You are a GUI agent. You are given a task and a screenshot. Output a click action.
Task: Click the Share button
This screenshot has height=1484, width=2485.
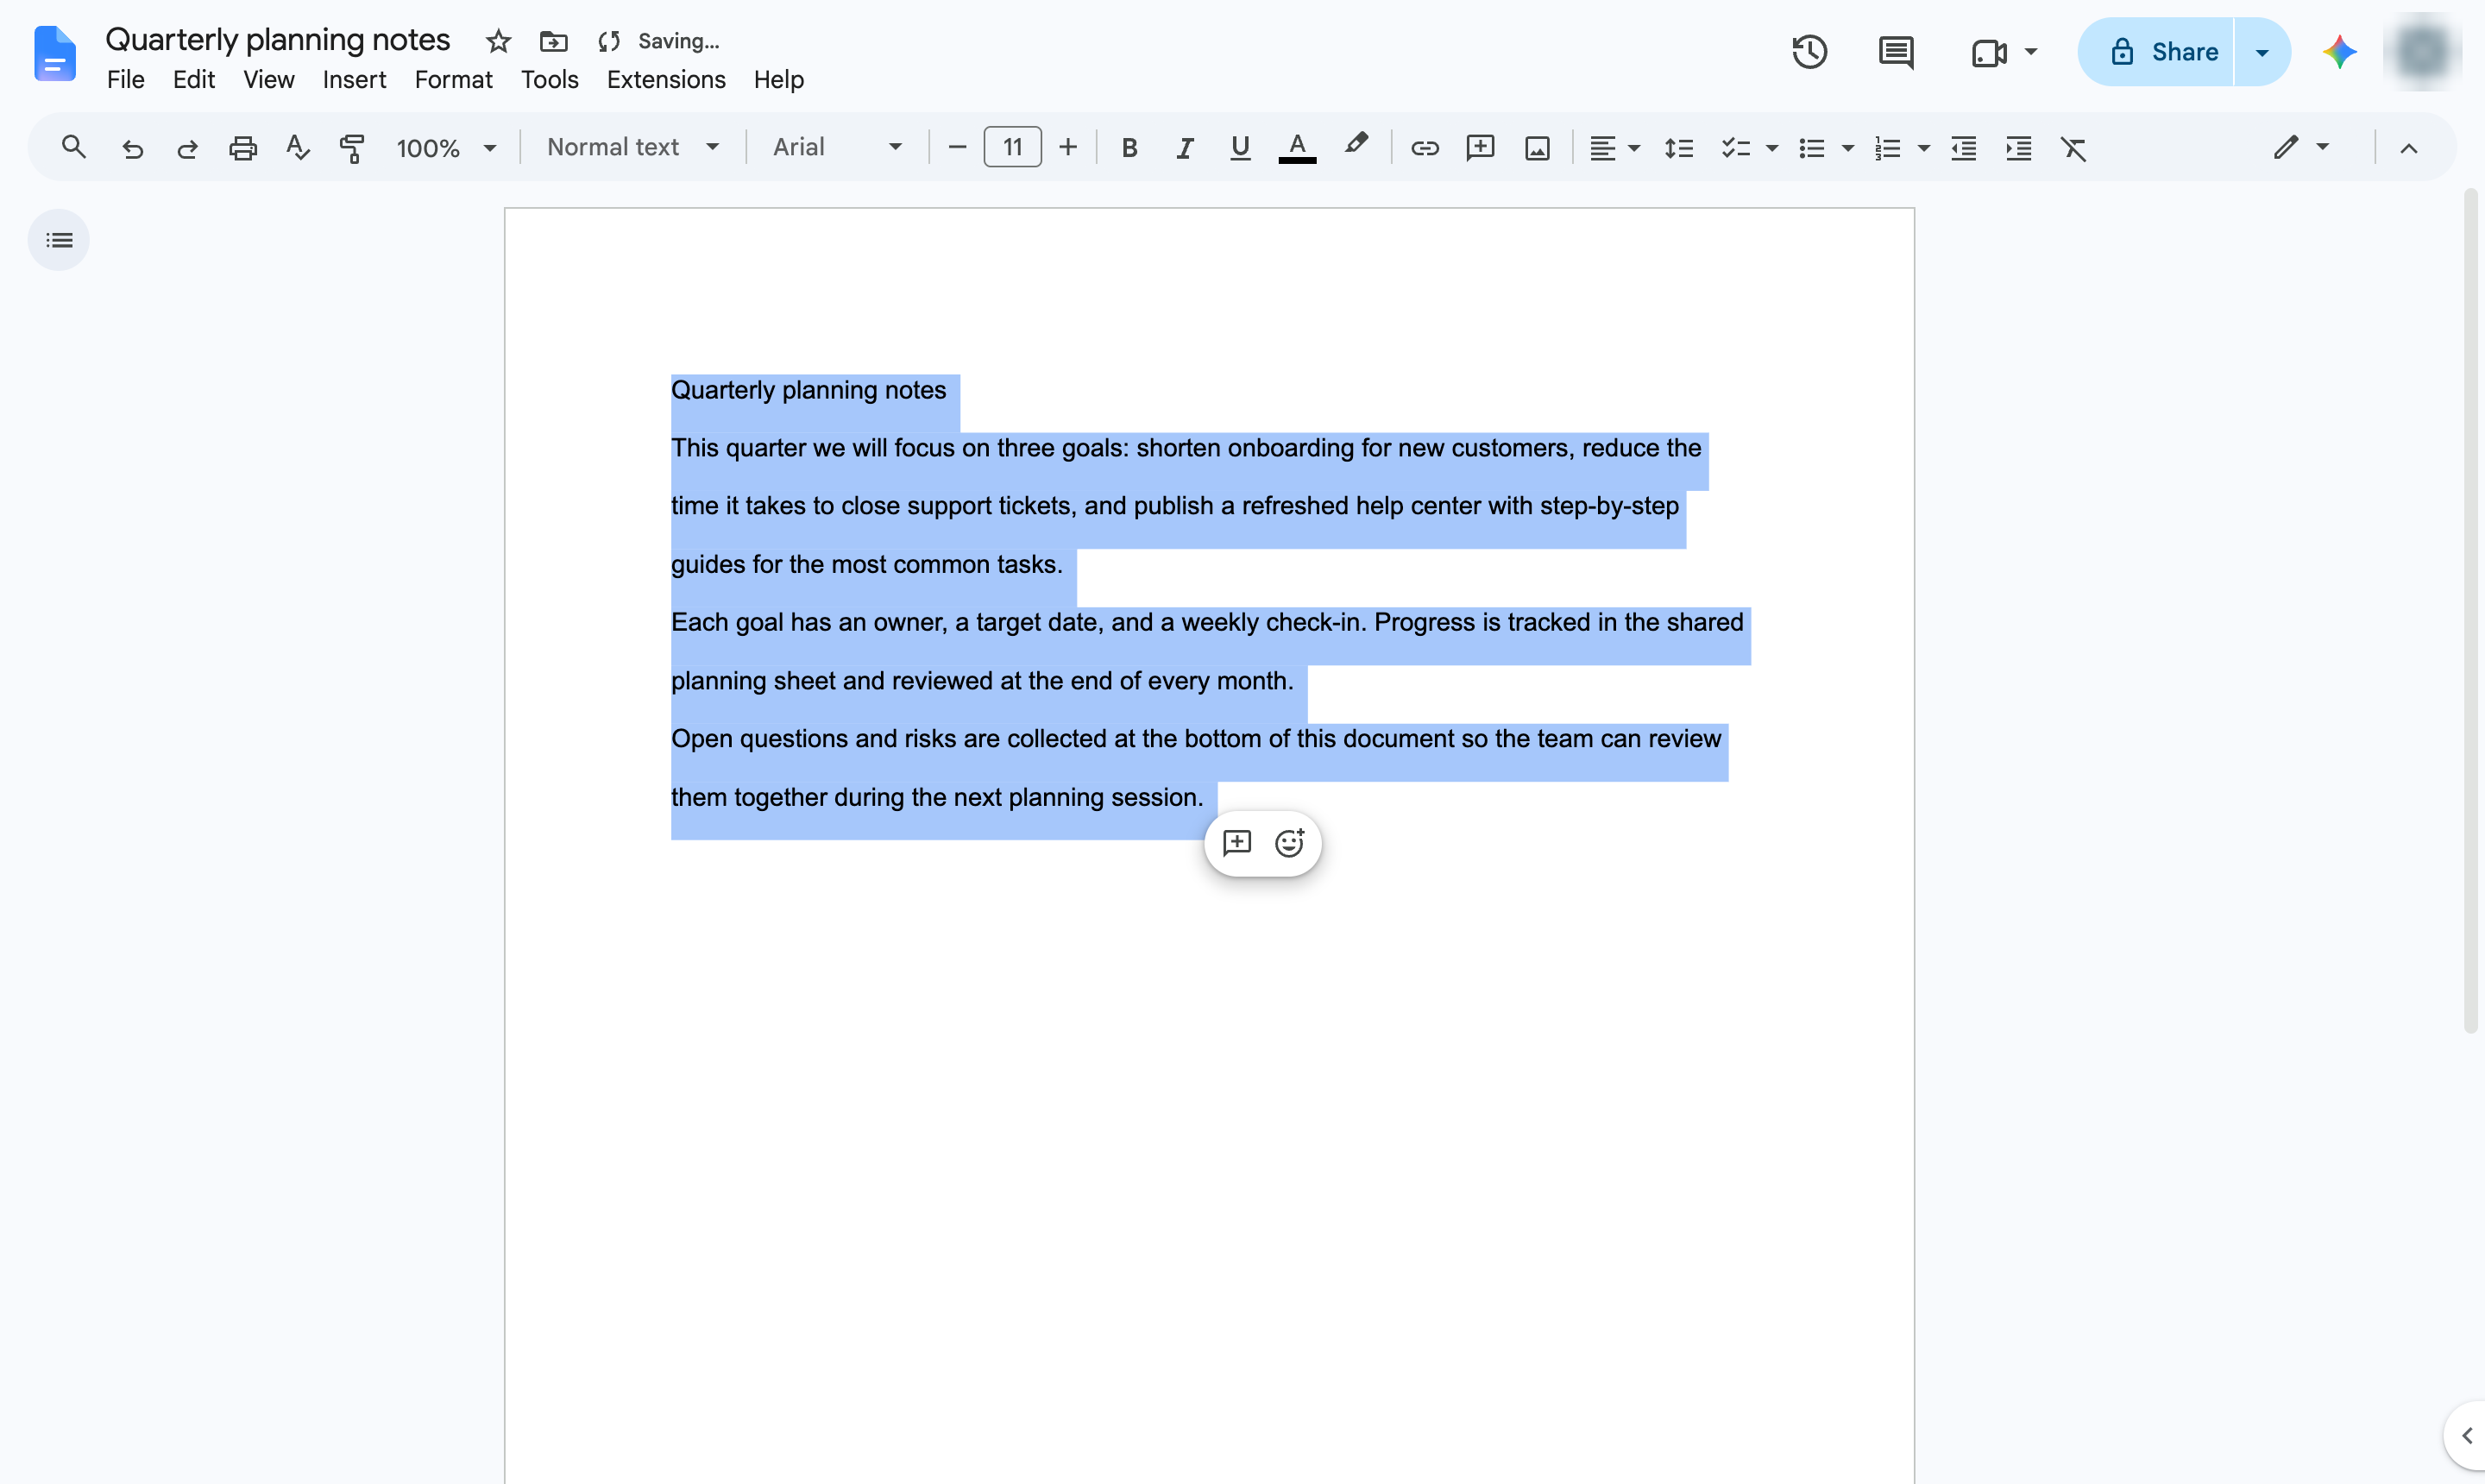click(x=2155, y=52)
